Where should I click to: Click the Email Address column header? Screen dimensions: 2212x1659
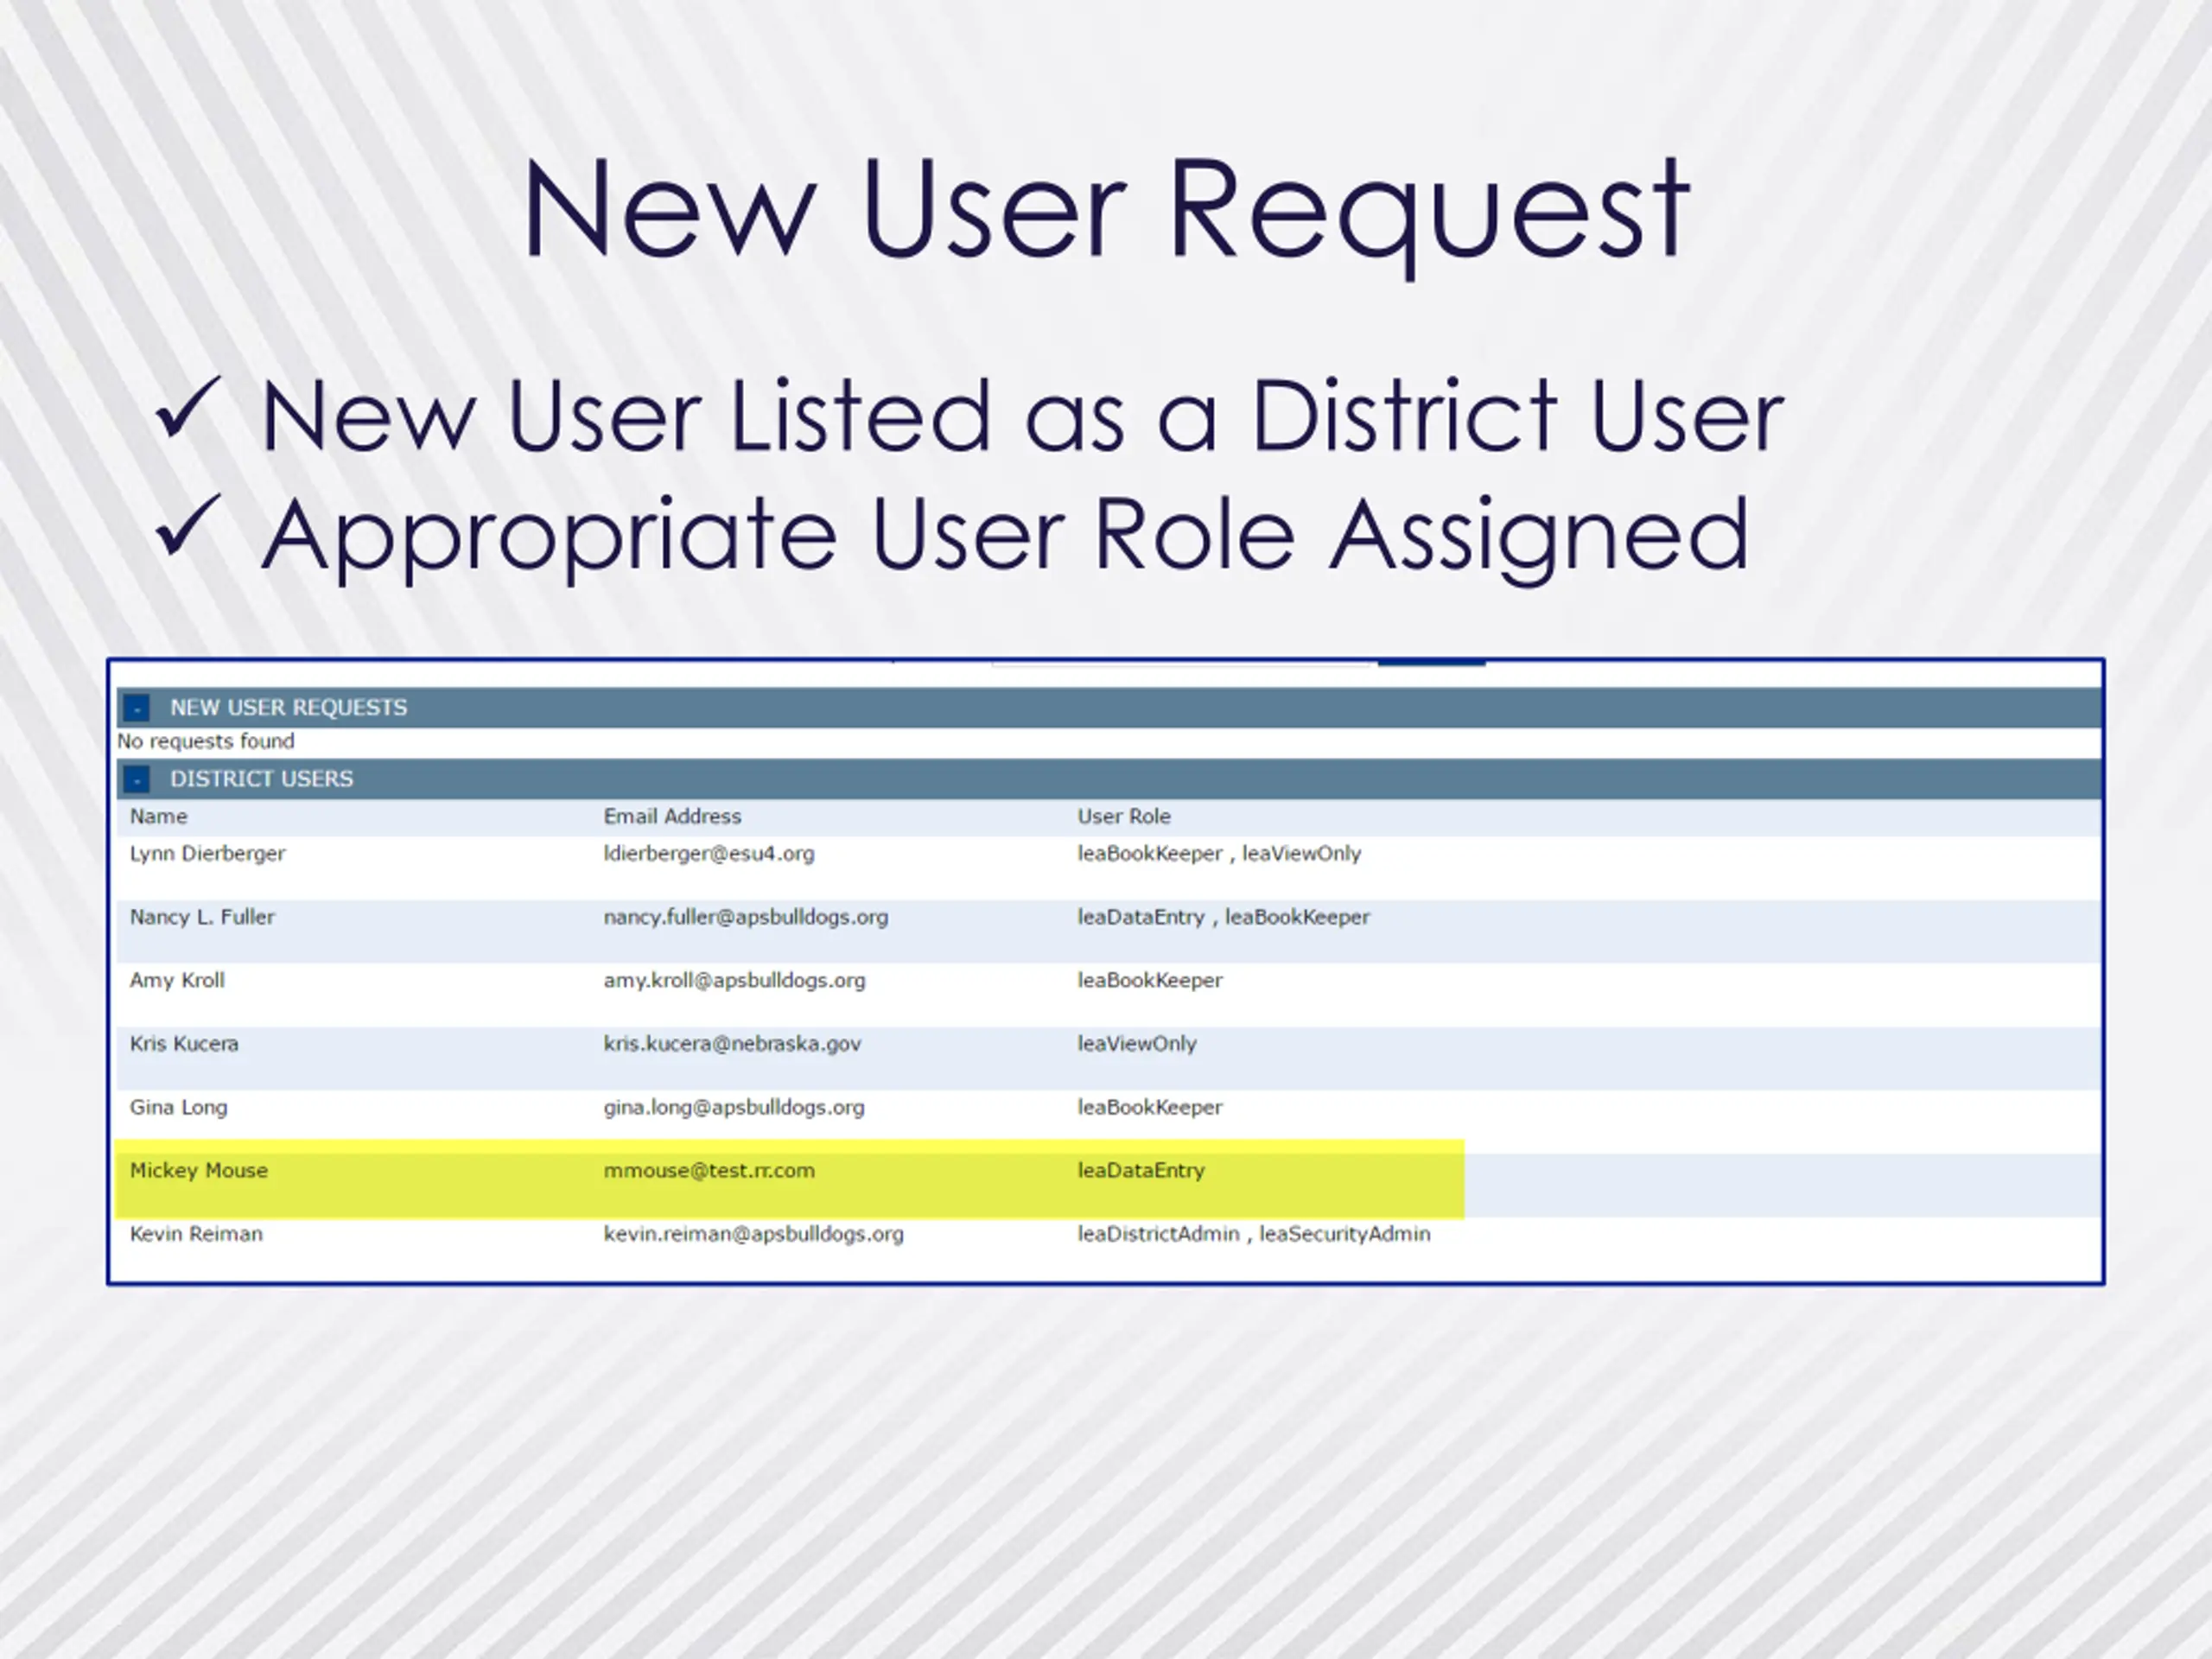click(672, 816)
